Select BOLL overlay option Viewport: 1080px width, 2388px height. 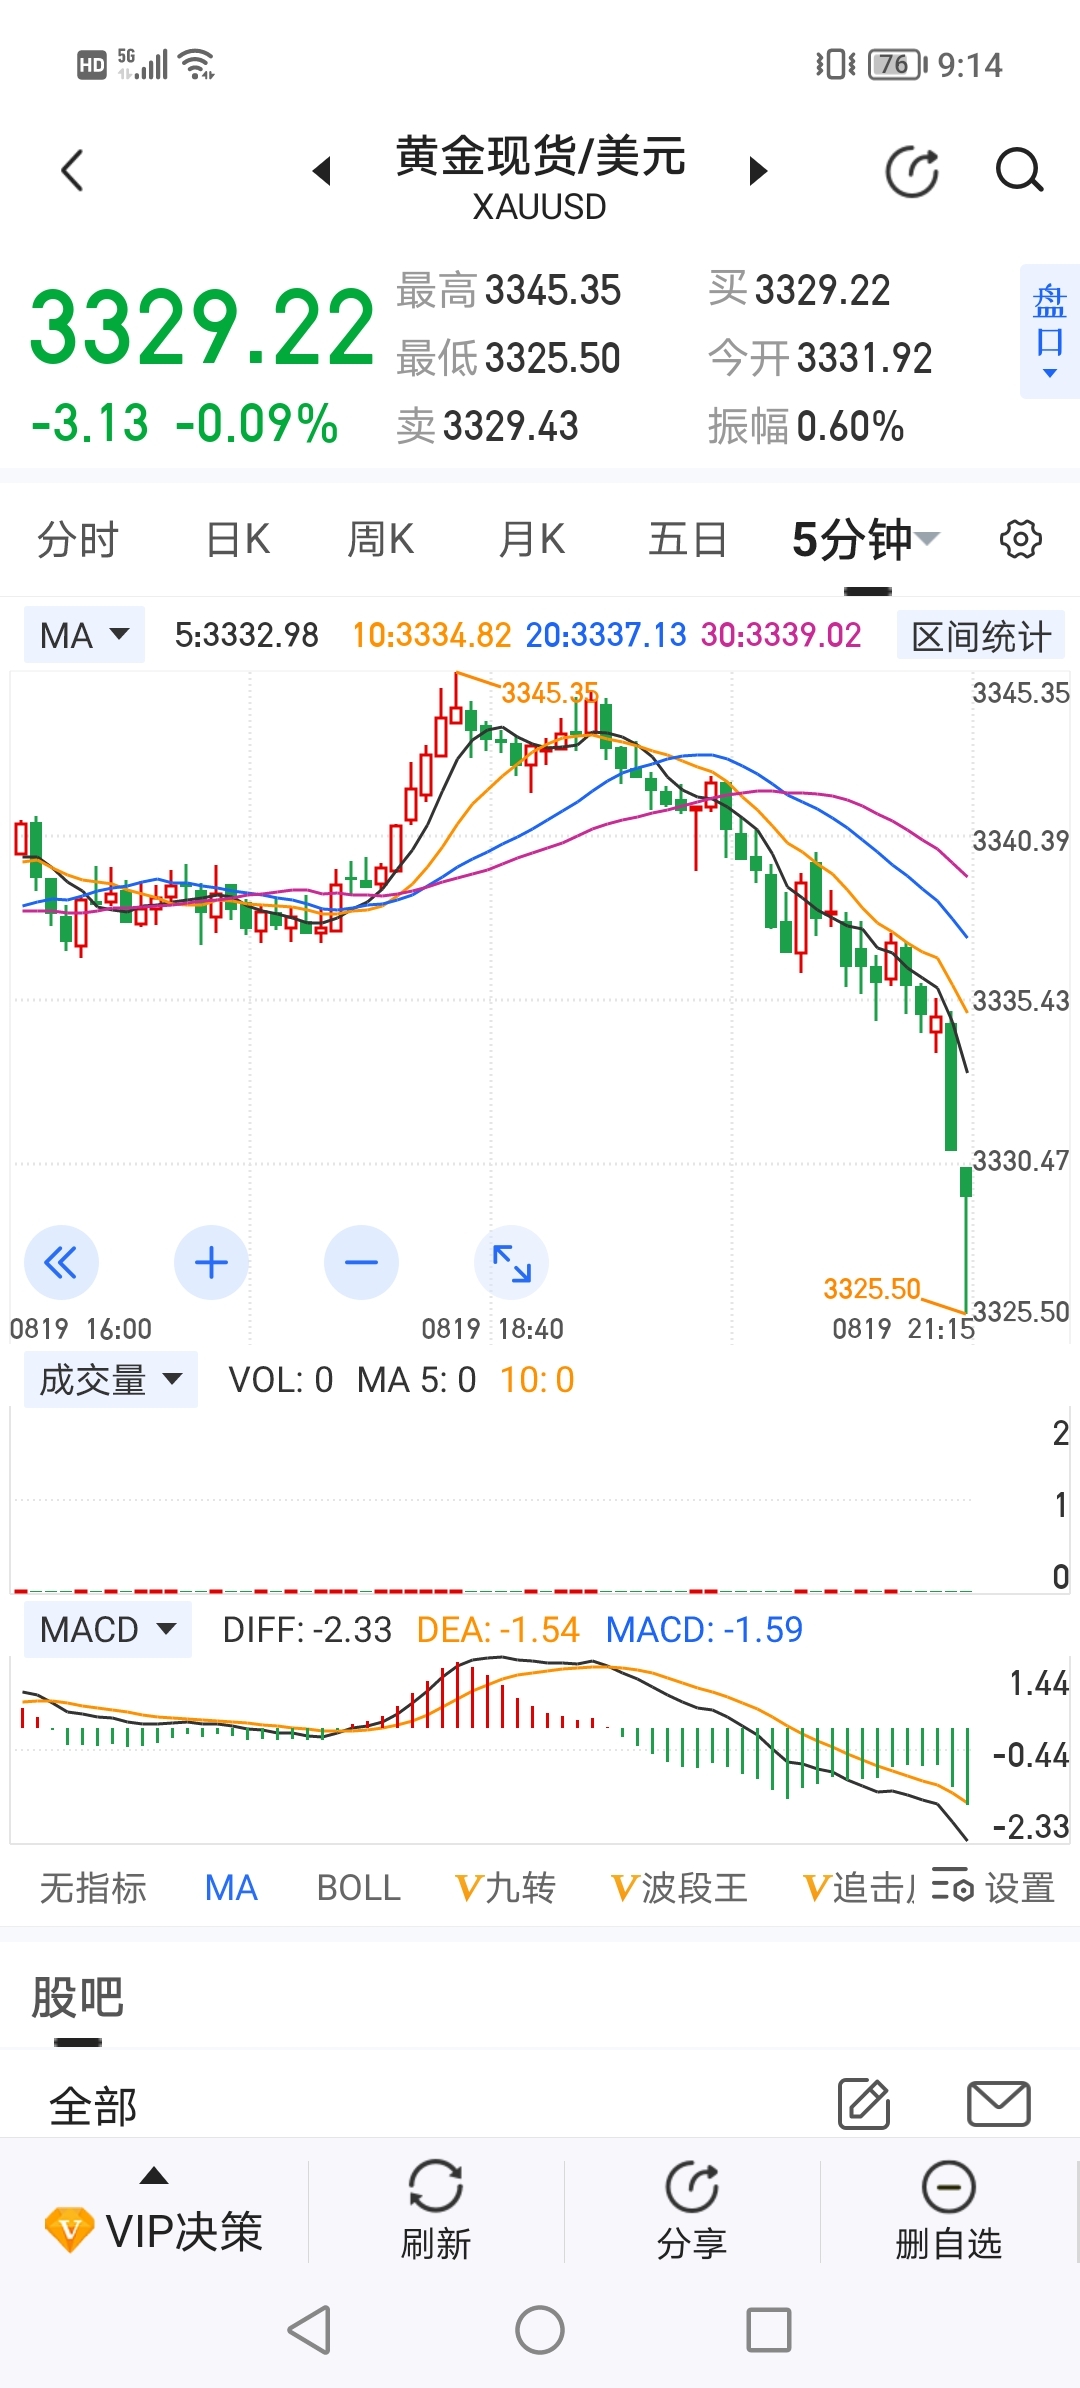pos(358,1888)
